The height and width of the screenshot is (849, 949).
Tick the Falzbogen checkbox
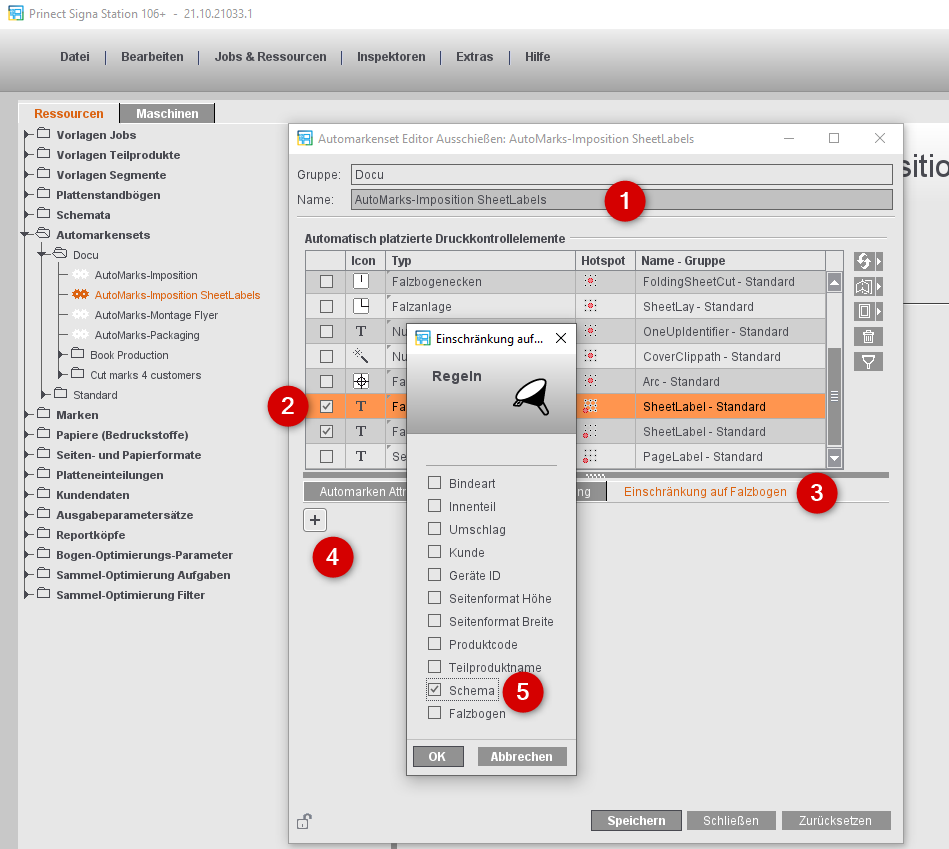pos(435,713)
